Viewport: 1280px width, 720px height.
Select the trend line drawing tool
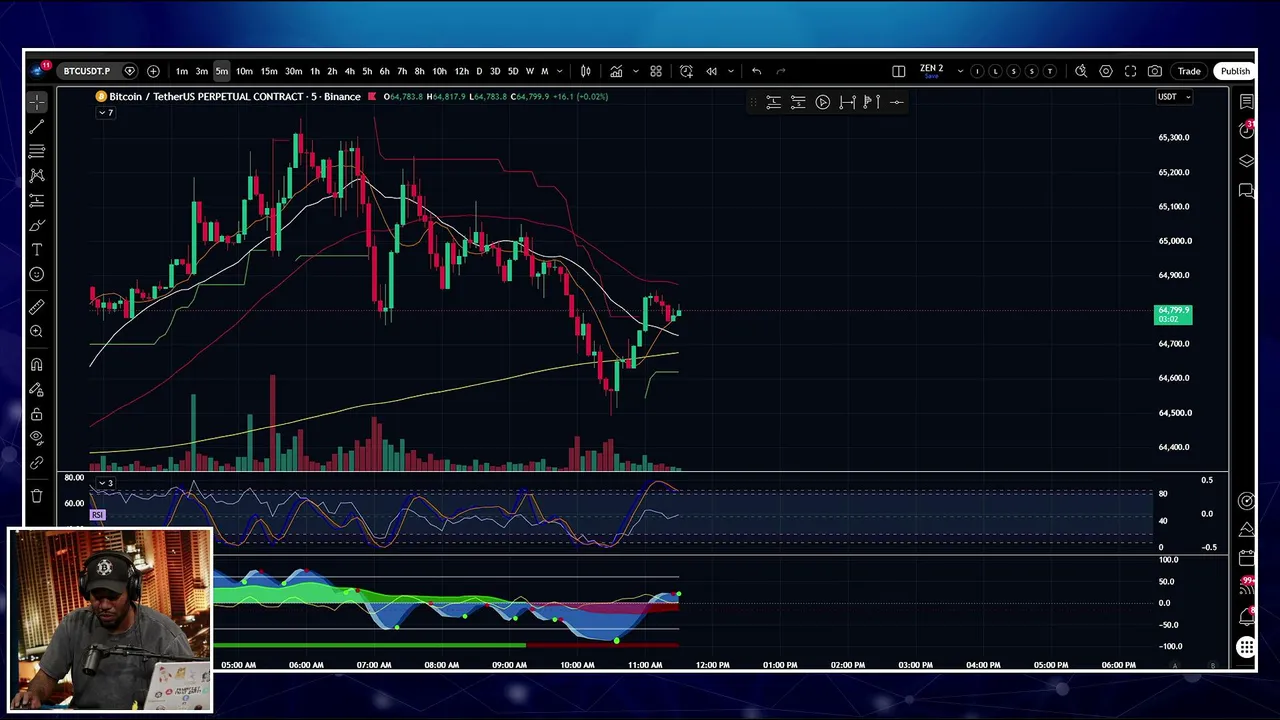tap(37, 127)
